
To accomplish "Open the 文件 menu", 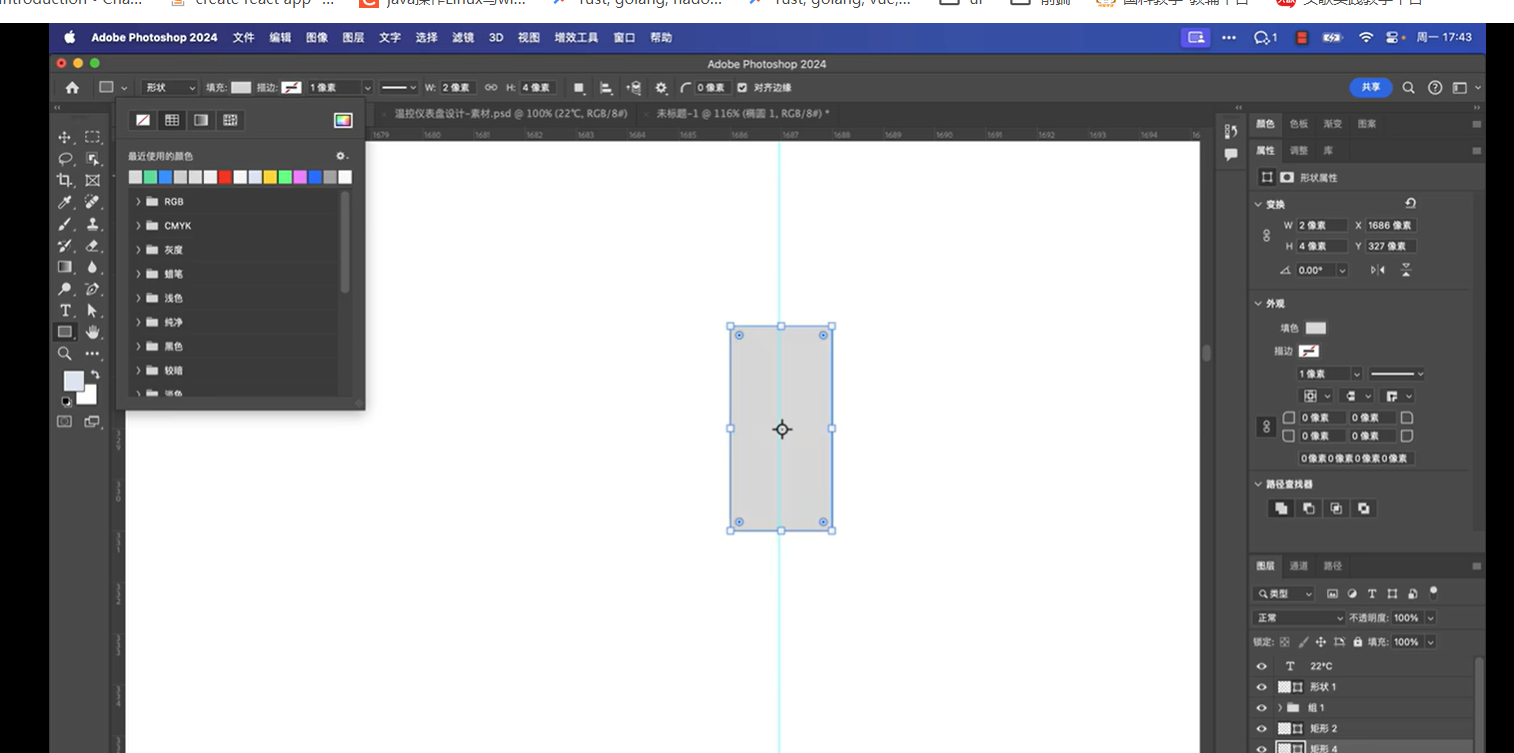I will 243,37.
